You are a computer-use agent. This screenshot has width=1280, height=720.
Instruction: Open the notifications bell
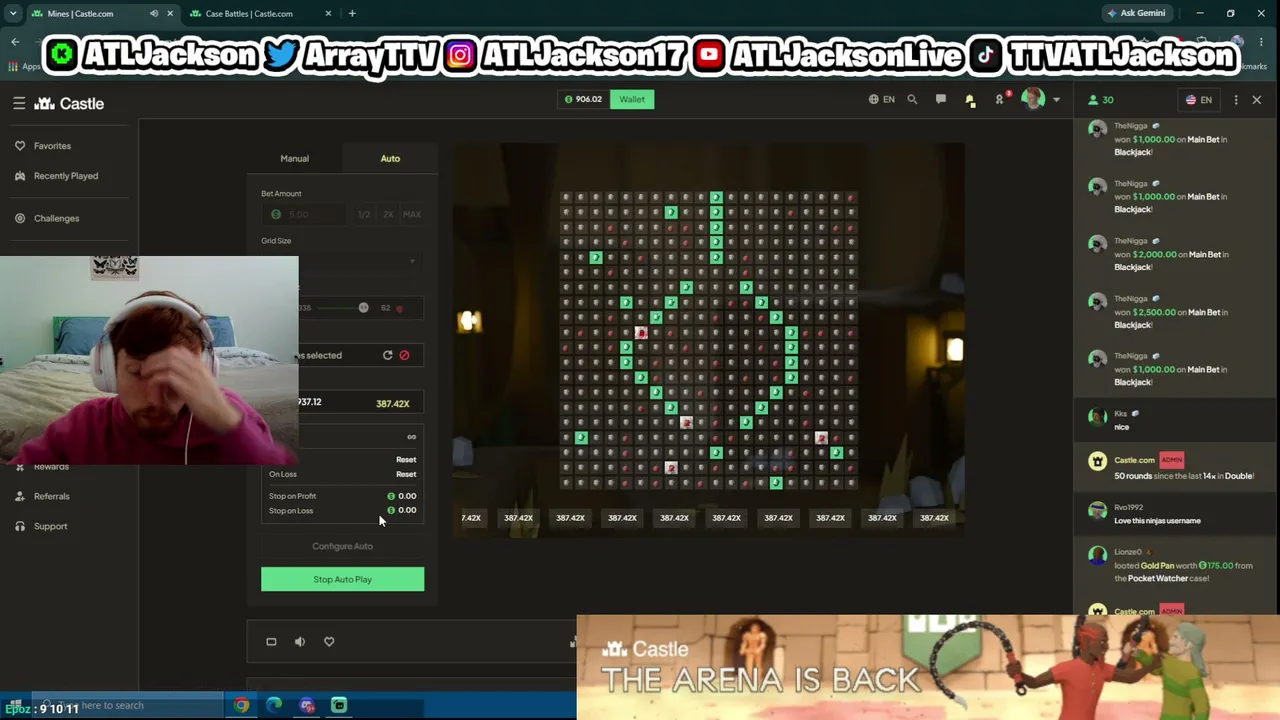coord(969,99)
